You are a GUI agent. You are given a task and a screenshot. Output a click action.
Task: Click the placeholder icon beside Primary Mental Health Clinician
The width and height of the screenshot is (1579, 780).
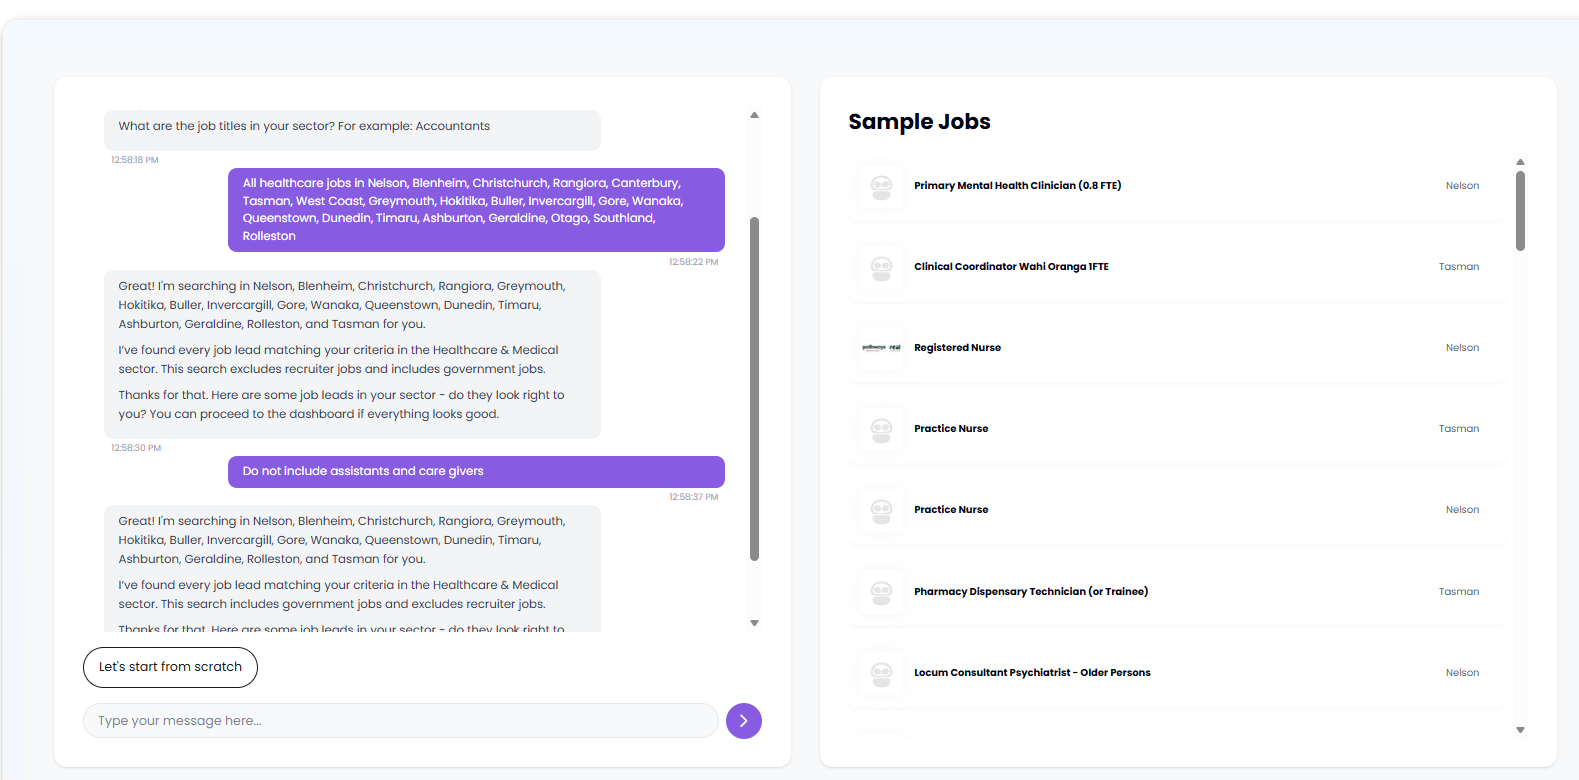[x=881, y=186]
